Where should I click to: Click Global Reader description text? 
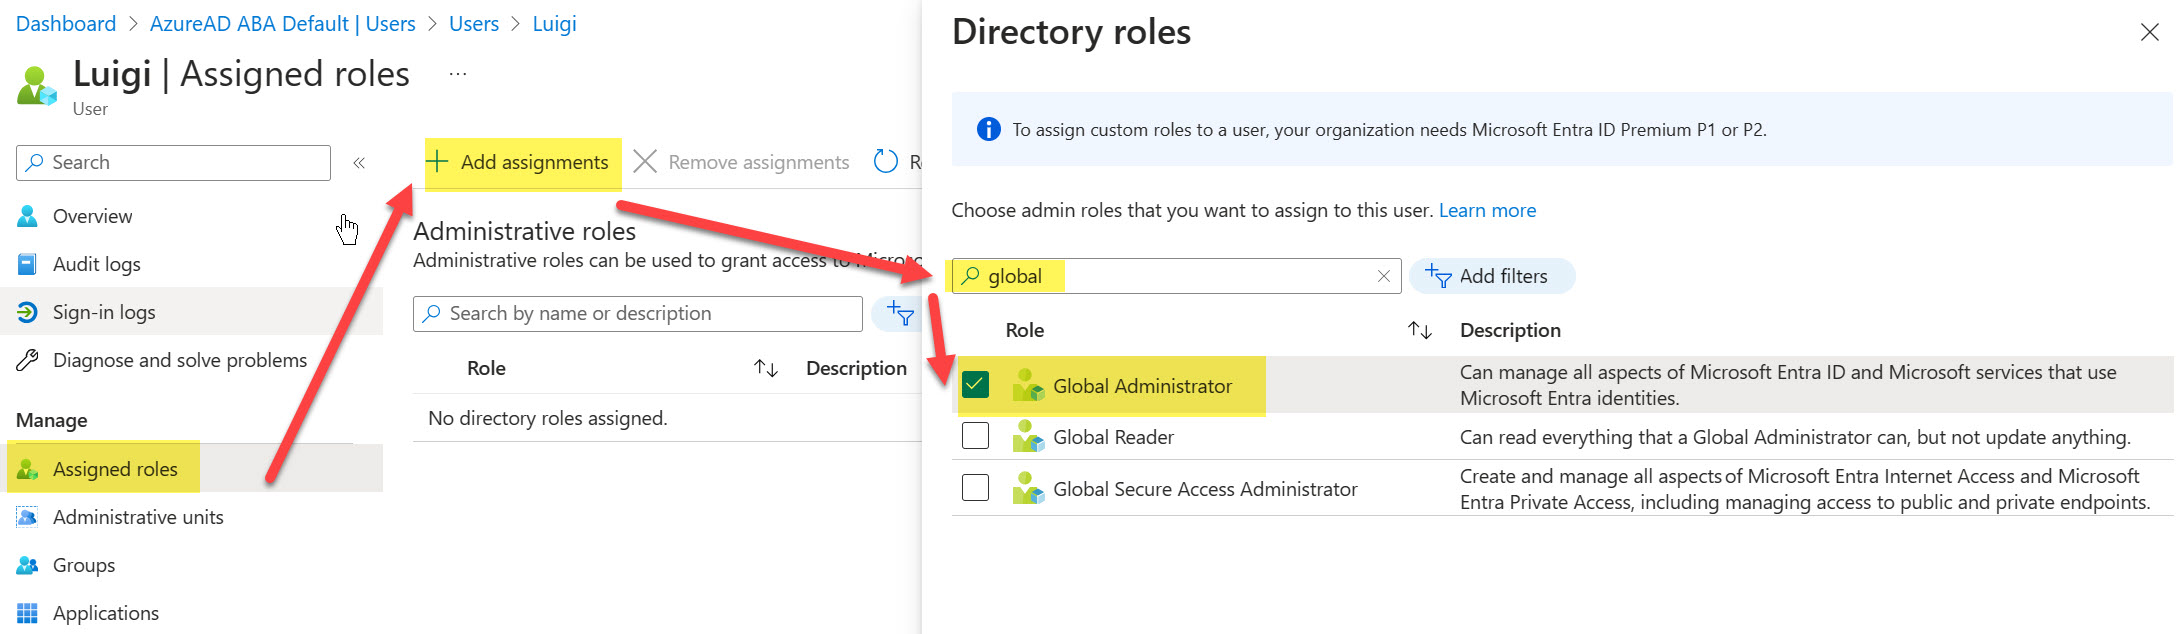coord(1795,437)
